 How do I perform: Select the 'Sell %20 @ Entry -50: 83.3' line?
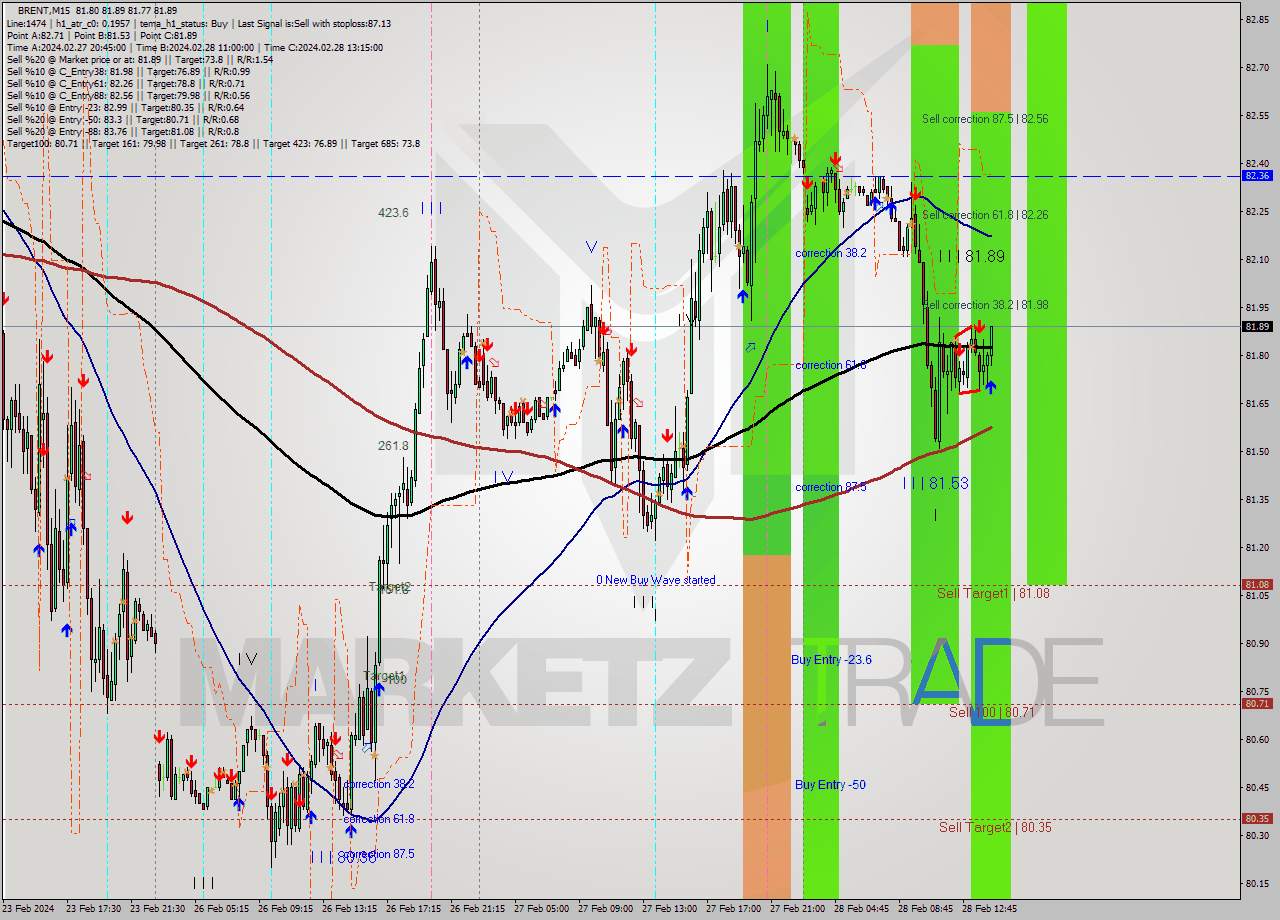(x=122, y=119)
